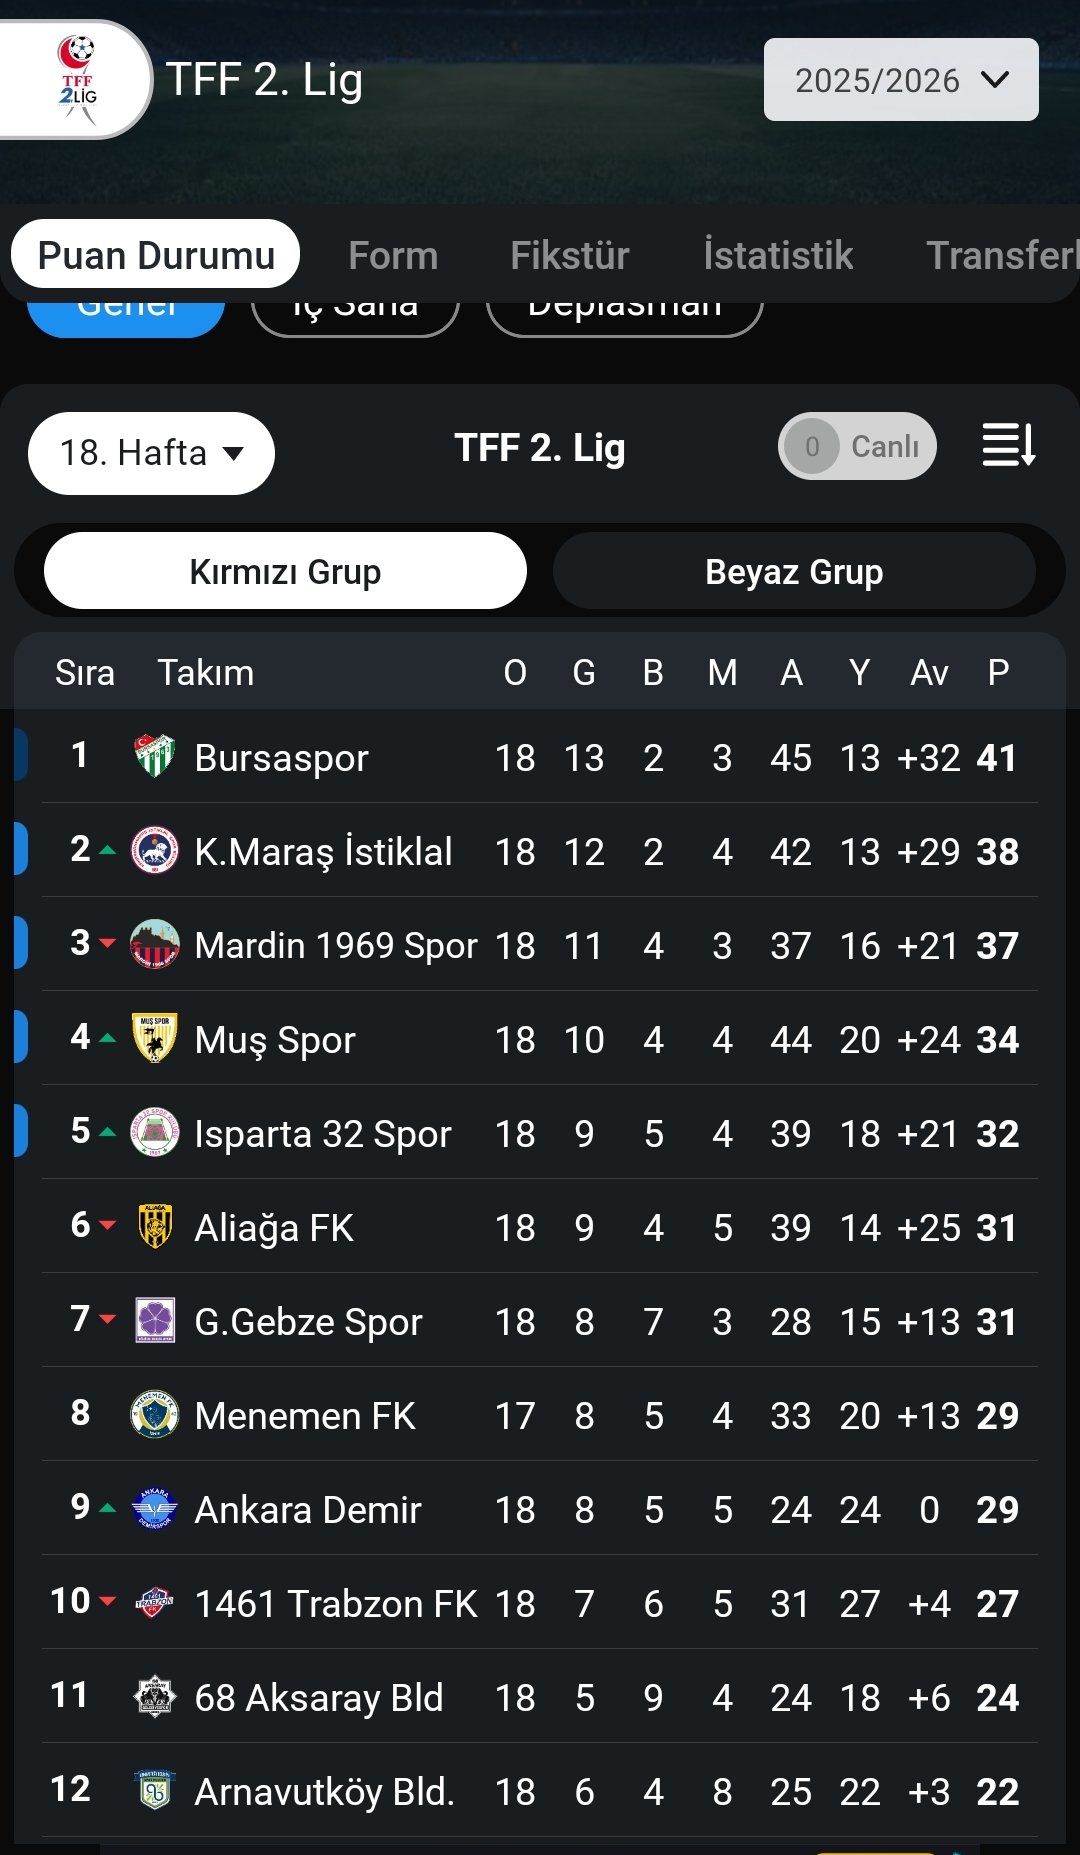Tap the Menemen FK club crest
1080x1855 pixels.
155,1415
